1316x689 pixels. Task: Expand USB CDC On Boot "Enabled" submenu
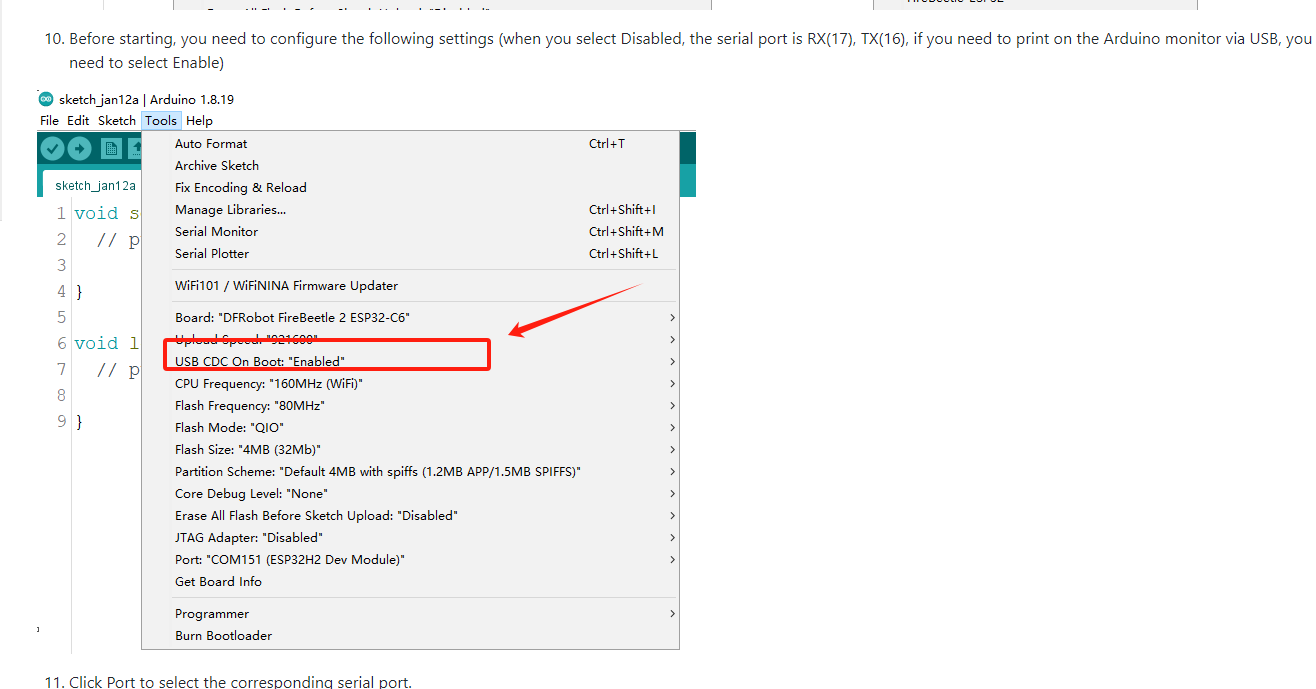(x=411, y=362)
